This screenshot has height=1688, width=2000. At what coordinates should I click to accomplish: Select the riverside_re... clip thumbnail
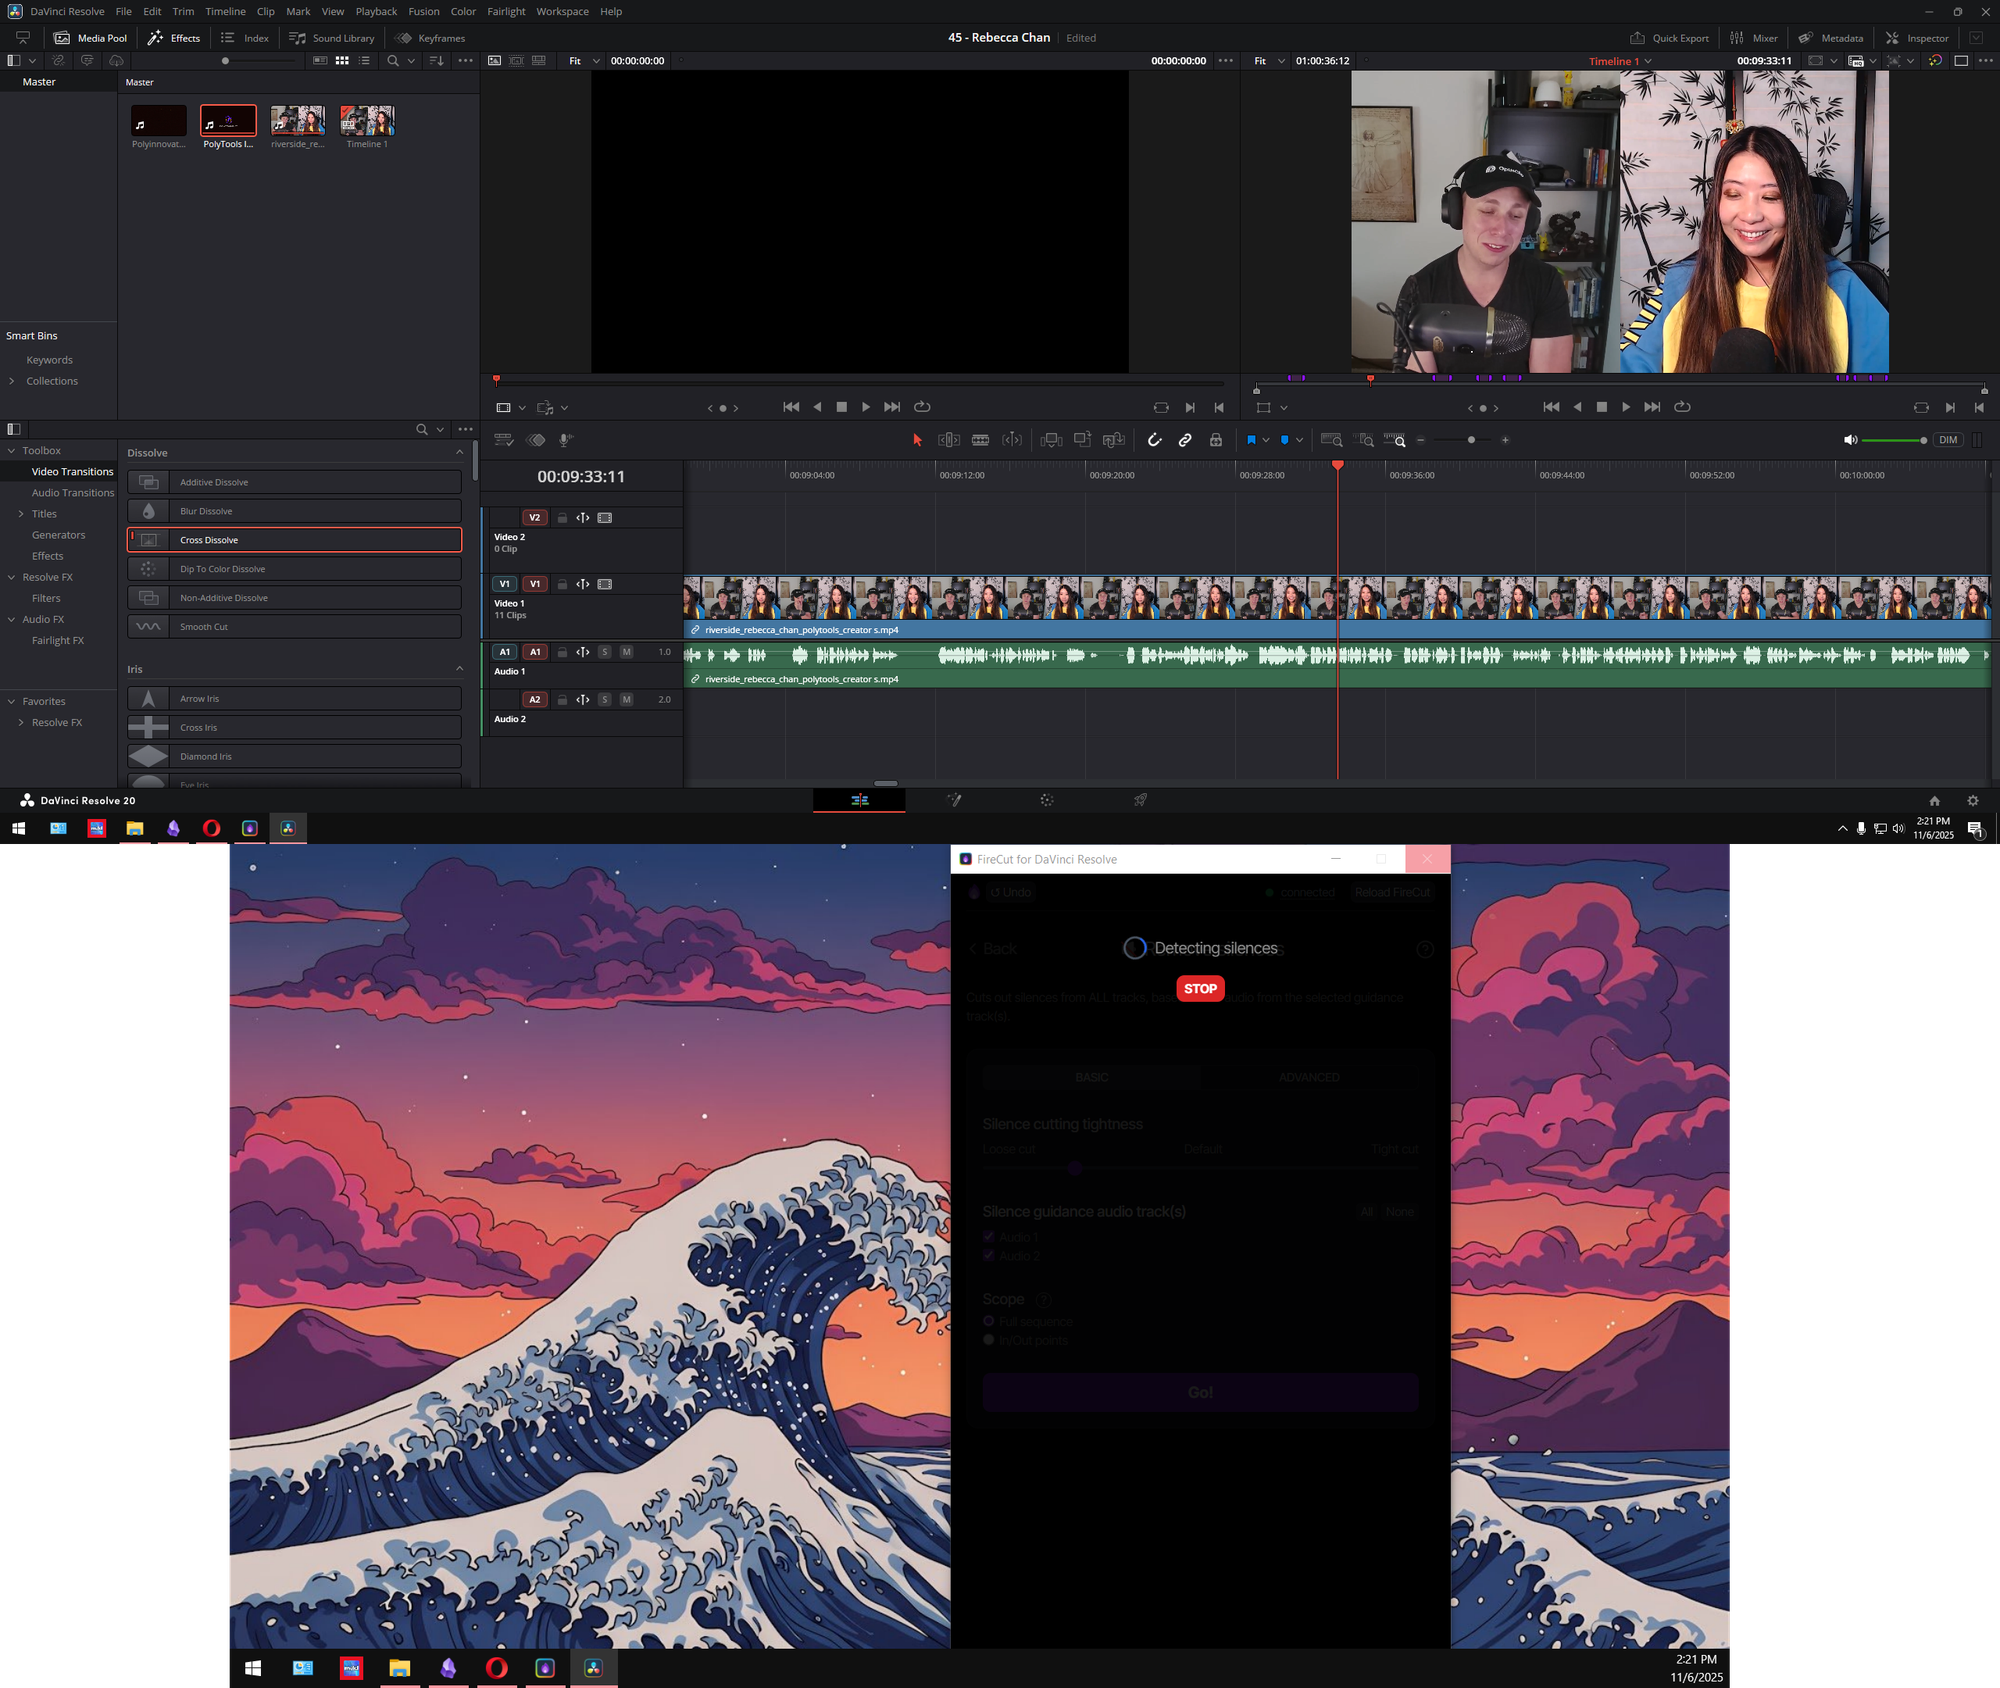(297, 121)
